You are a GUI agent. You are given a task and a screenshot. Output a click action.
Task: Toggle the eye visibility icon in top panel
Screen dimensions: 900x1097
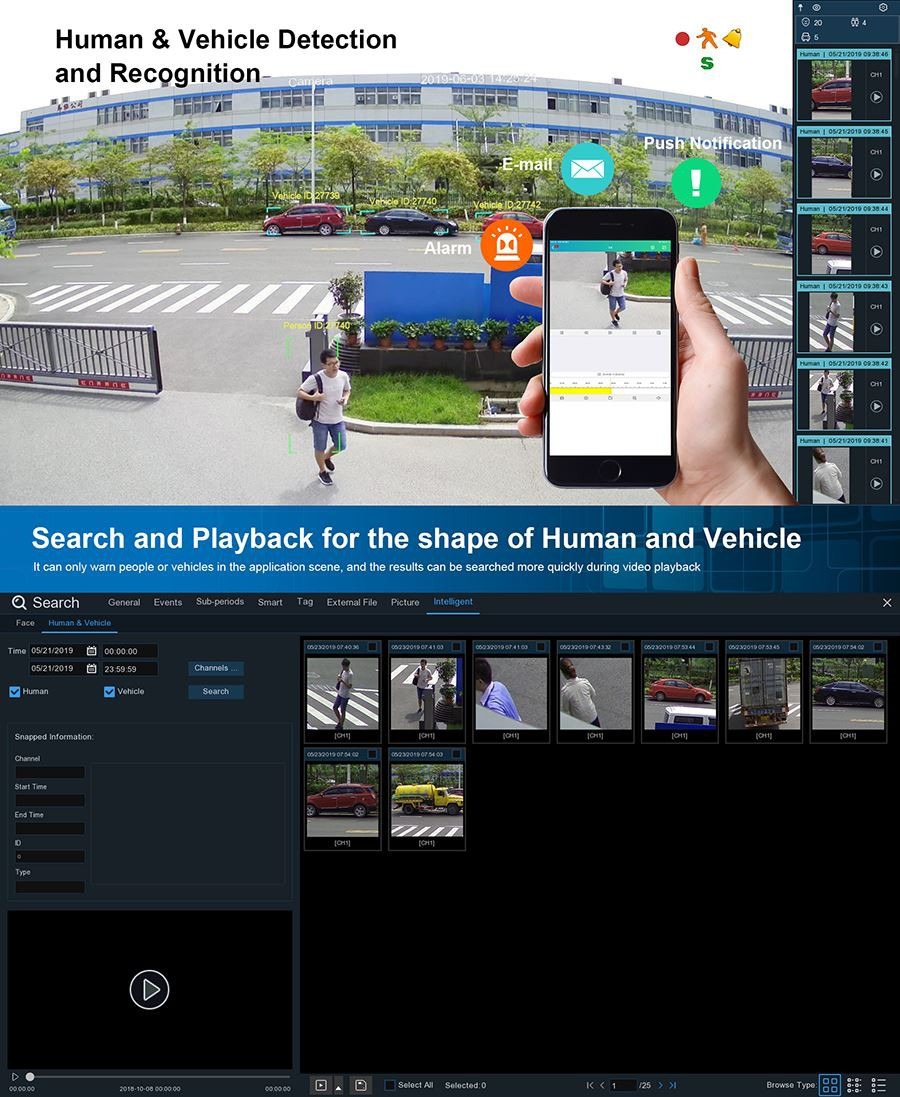pyautogui.click(x=817, y=7)
